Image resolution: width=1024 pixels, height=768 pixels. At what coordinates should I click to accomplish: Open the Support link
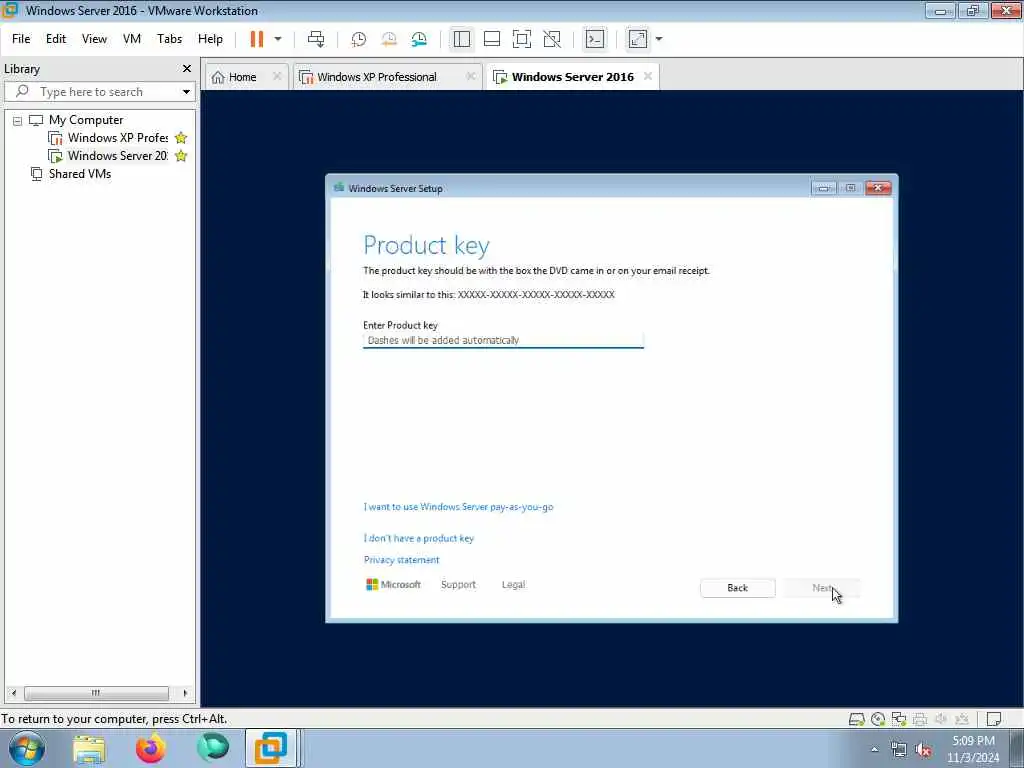coord(458,584)
